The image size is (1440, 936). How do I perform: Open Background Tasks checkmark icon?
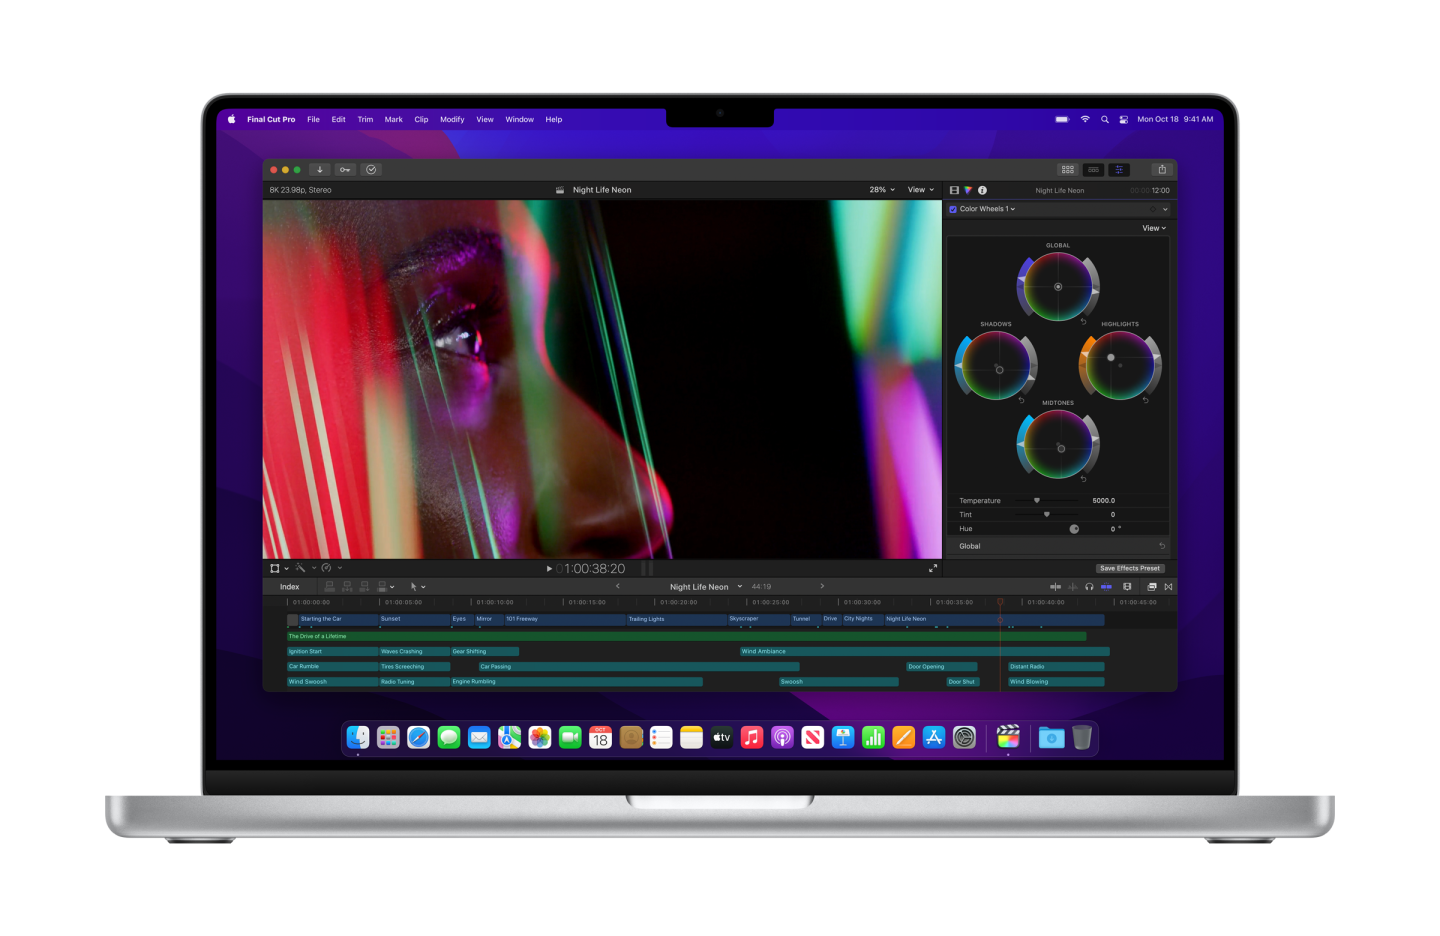[371, 170]
